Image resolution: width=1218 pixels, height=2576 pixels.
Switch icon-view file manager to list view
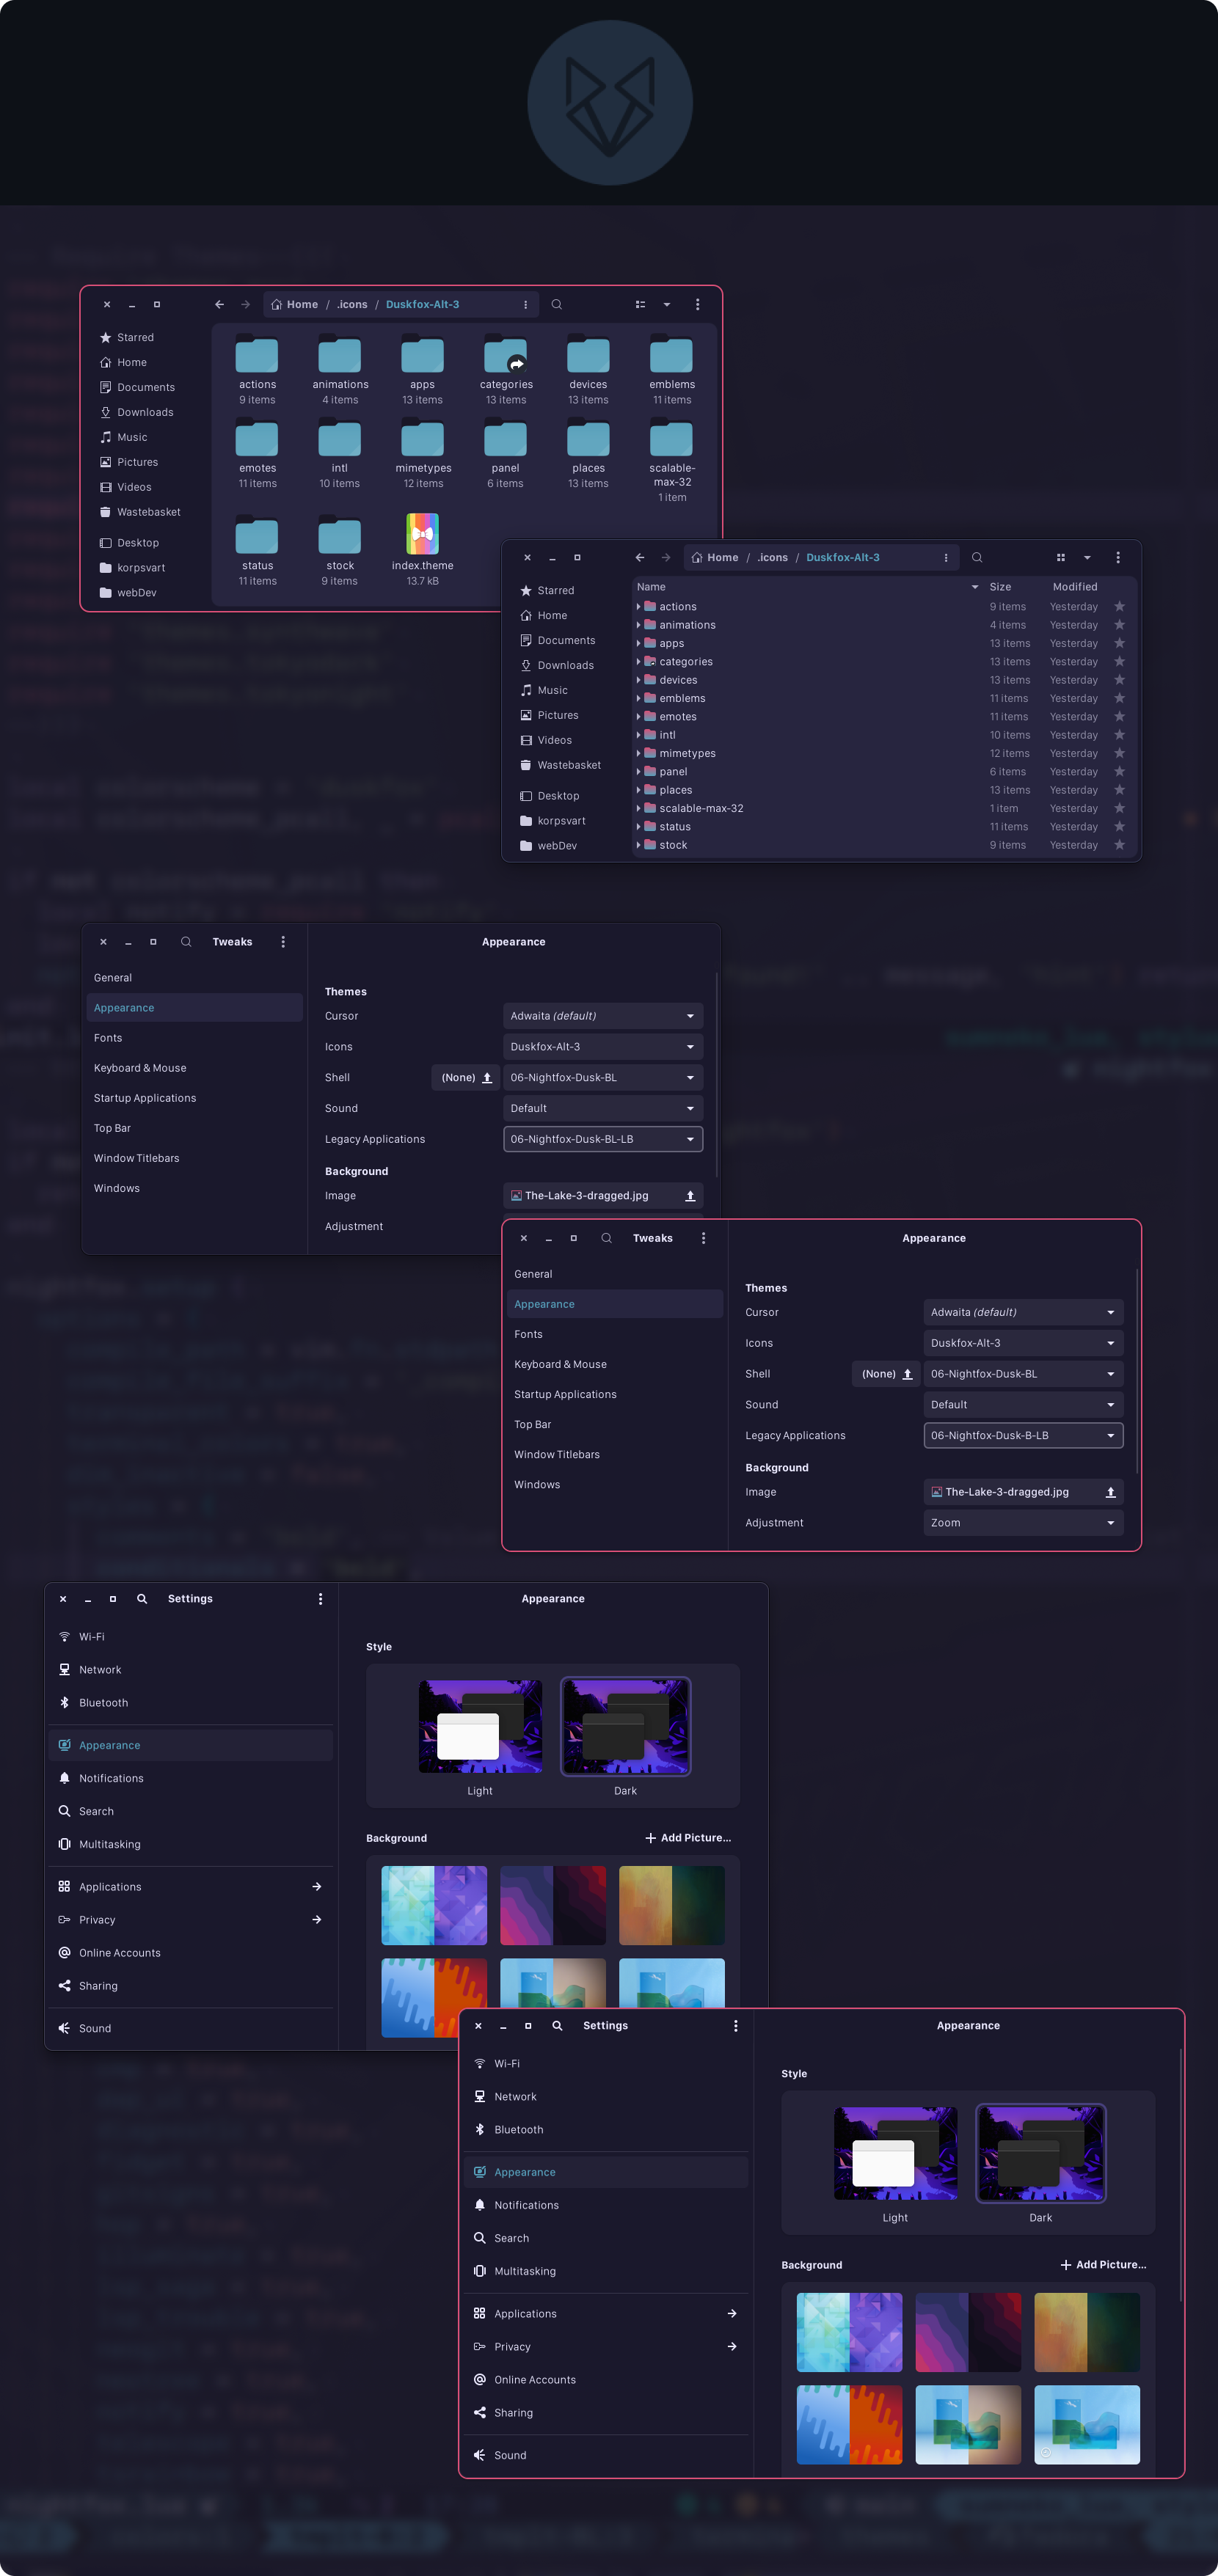pyautogui.click(x=640, y=305)
